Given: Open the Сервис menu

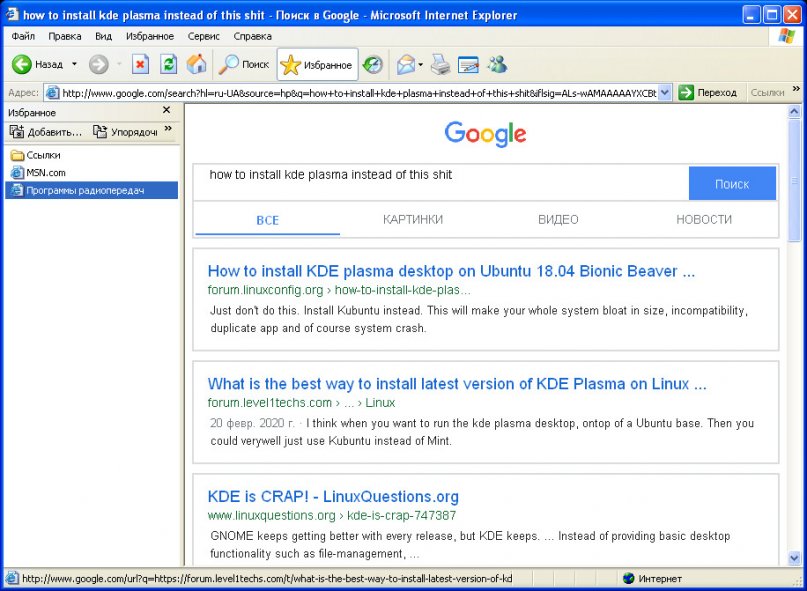Looking at the screenshot, I should (x=203, y=36).
